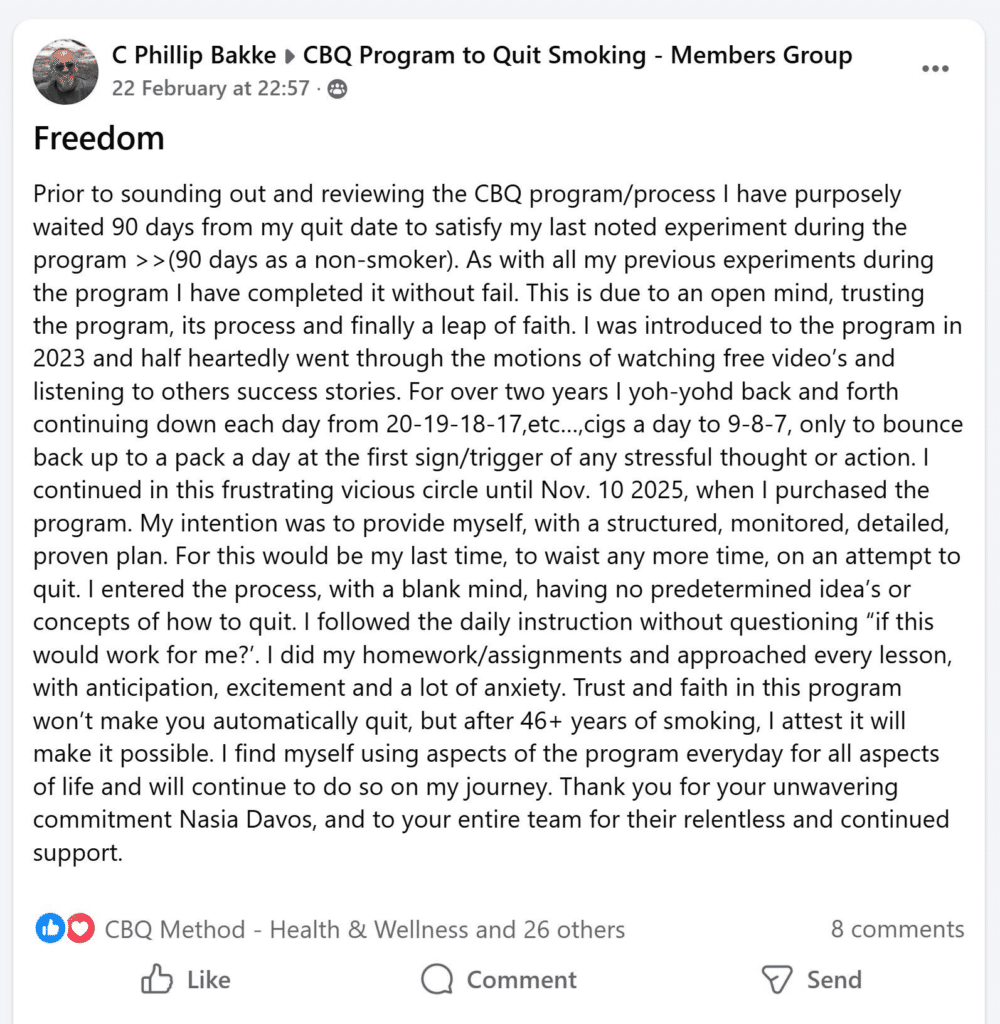
Task: Click the Send button
Action: click(x=812, y=980)
